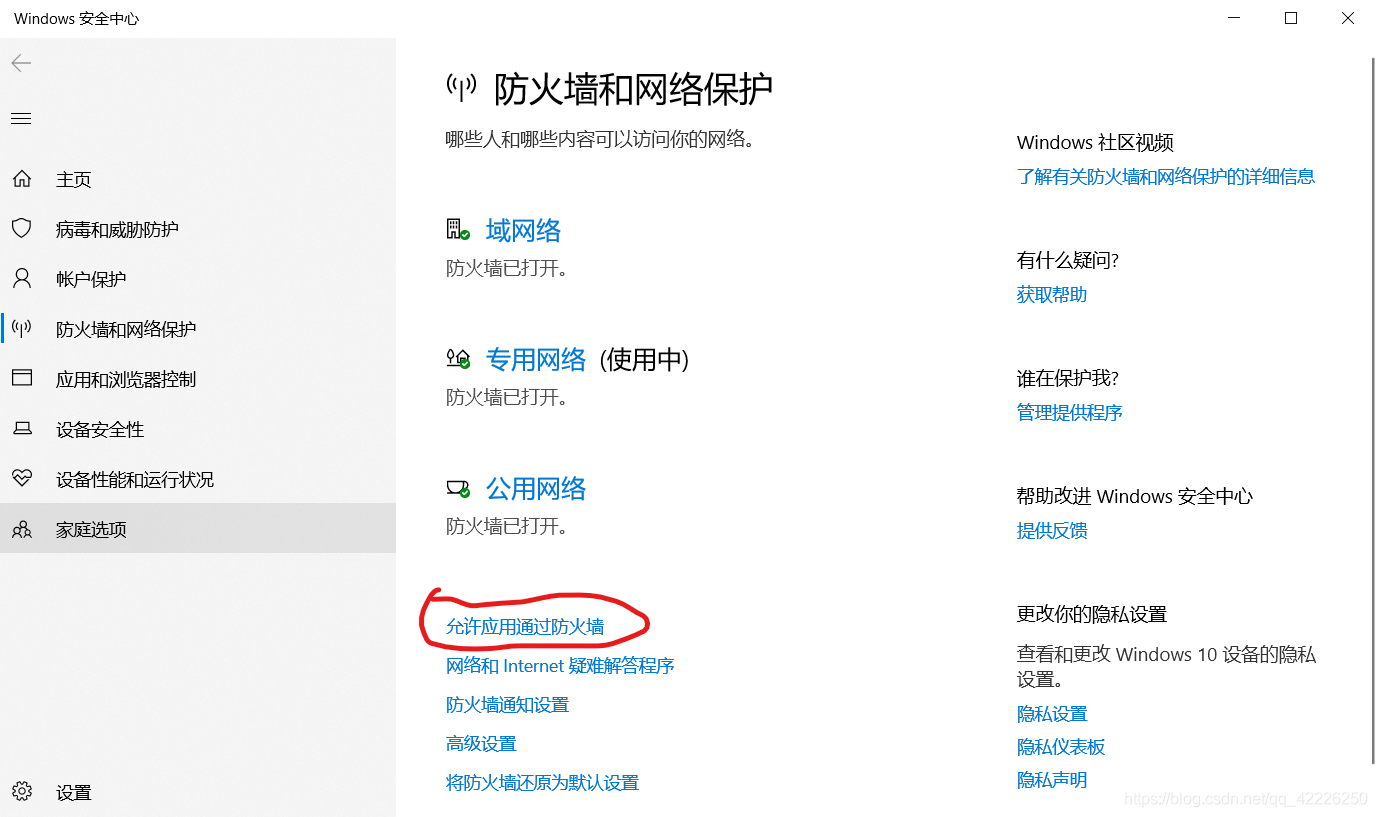Click the Windows 社区视频 heading
Viewport: 1377px width, 817px height.
(x=1095, y=143)
